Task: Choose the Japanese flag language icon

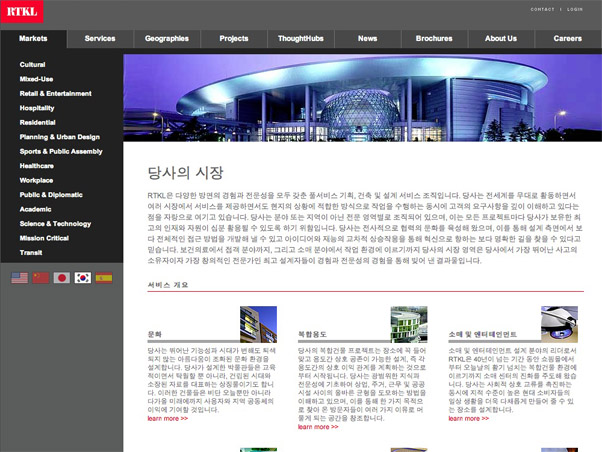Action: pos(62,278)
